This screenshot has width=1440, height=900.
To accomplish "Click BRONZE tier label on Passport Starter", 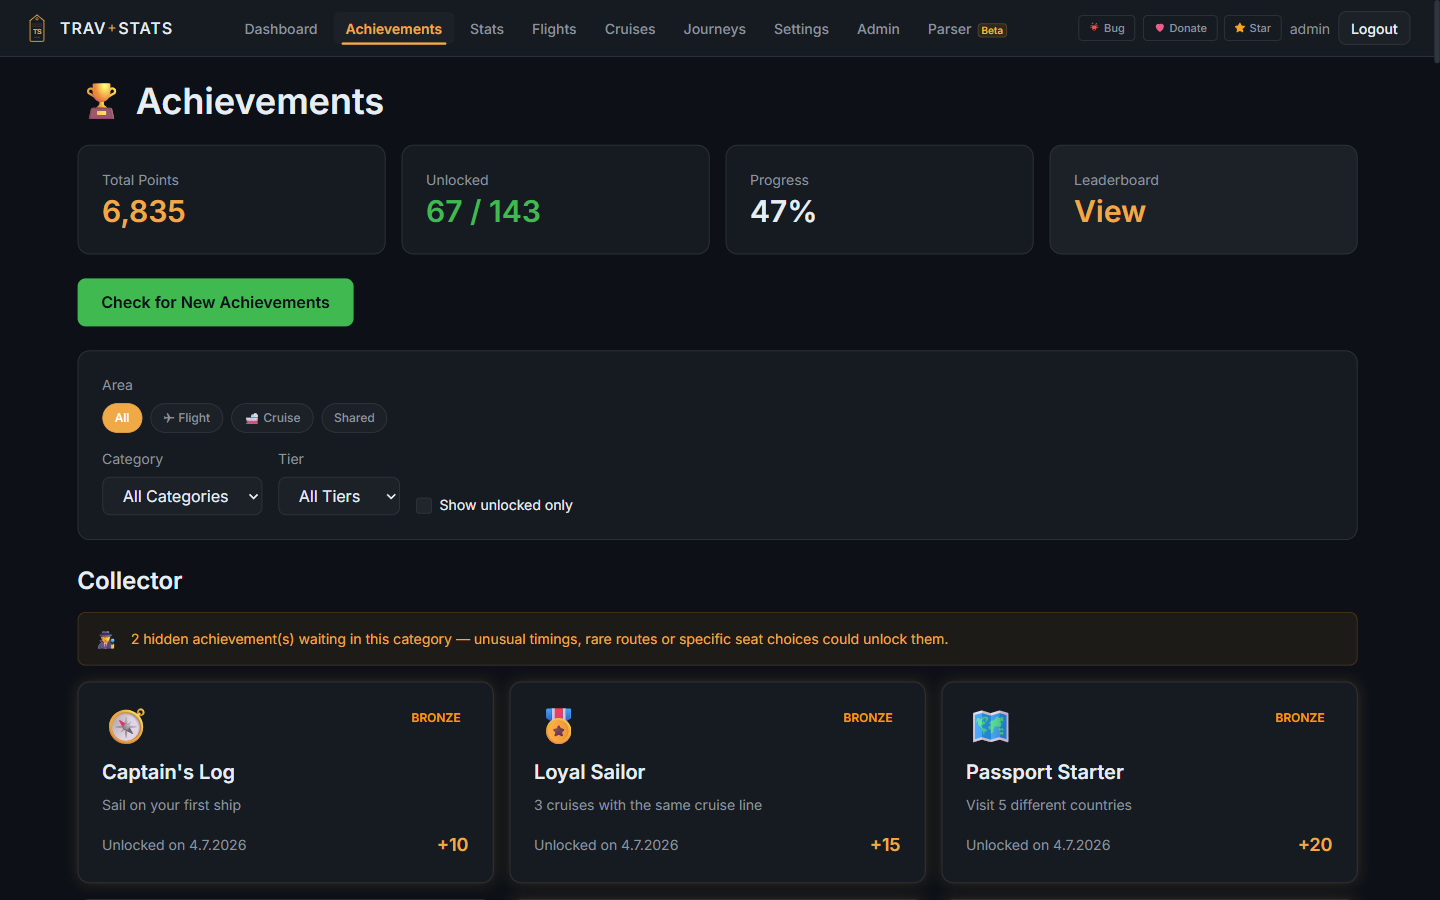I will pos(1300,718).
